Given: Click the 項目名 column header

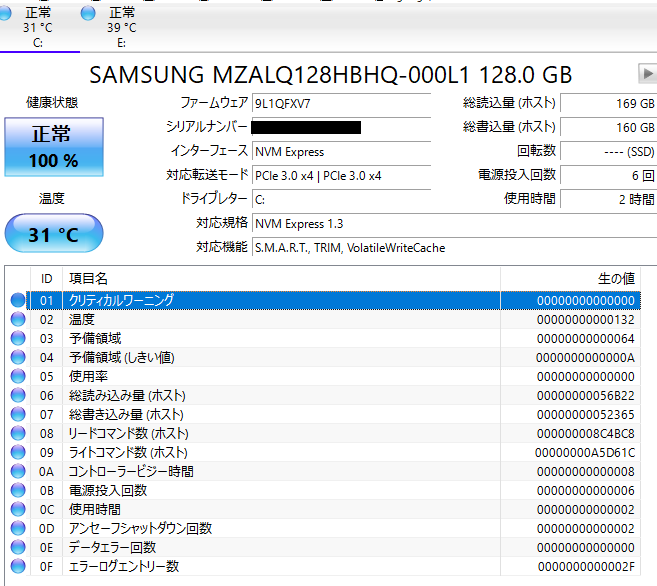Looking at the screenshot, I should point(282,279).
